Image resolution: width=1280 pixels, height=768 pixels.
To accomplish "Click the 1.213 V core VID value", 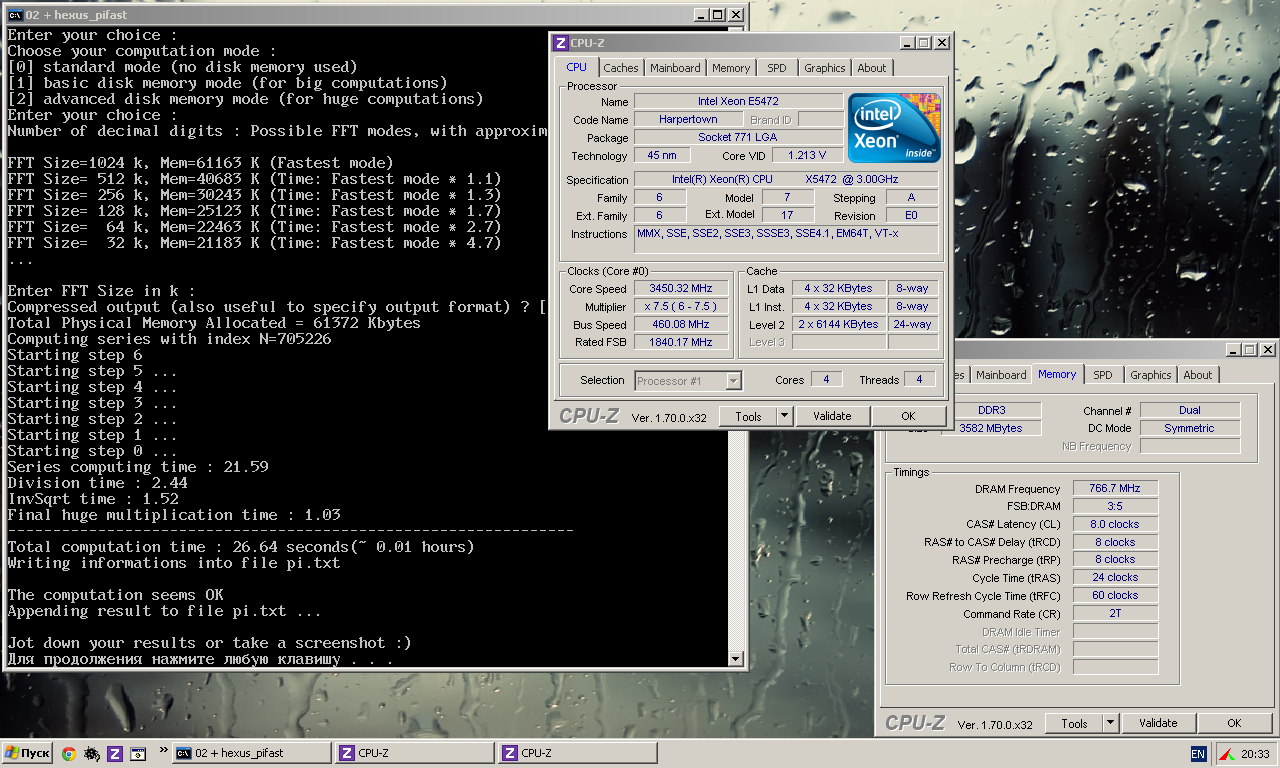I will pos(806,156).
